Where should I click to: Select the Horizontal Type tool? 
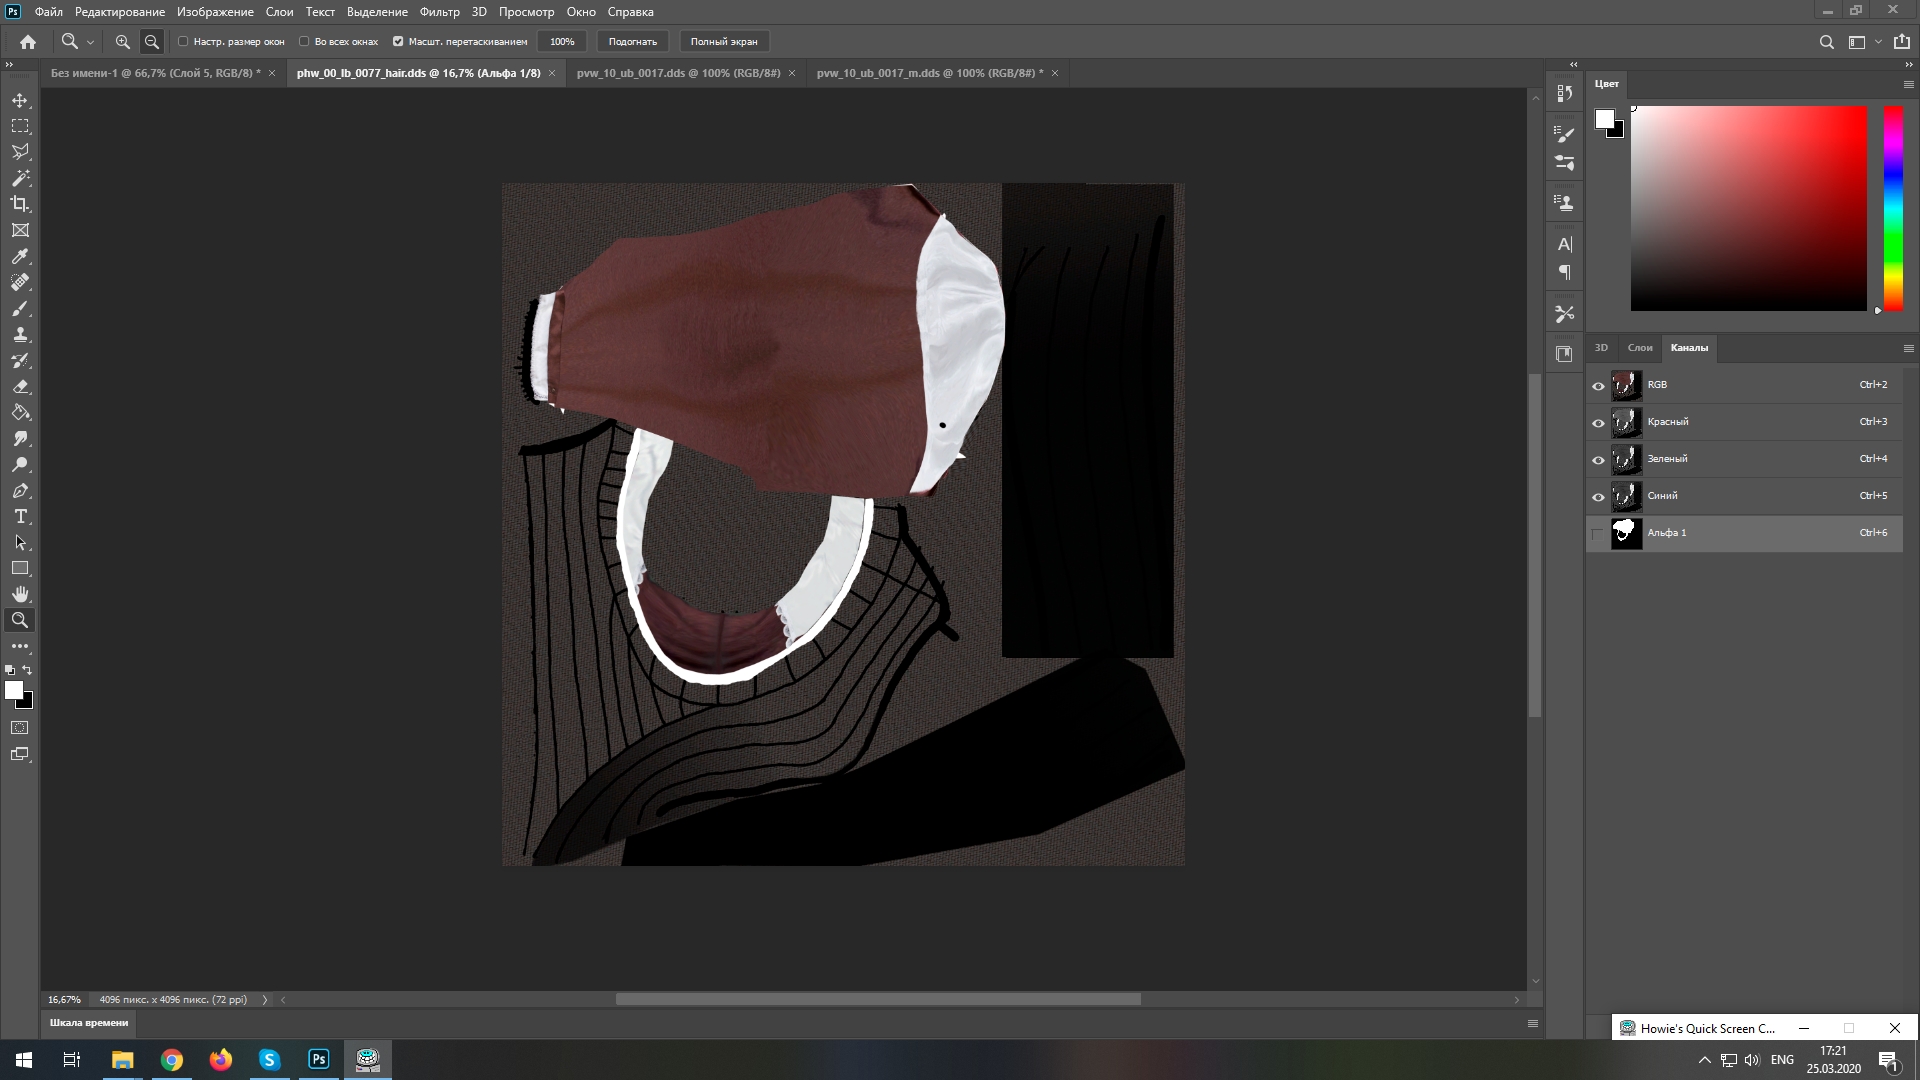[20, 516]
